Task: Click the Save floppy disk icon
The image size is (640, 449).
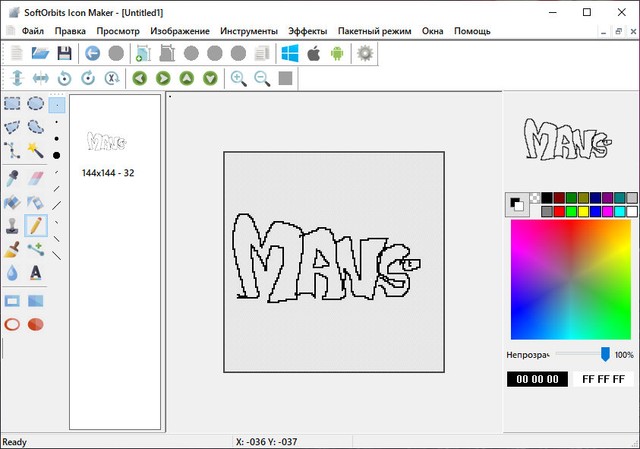Action: tap(64, 53)
